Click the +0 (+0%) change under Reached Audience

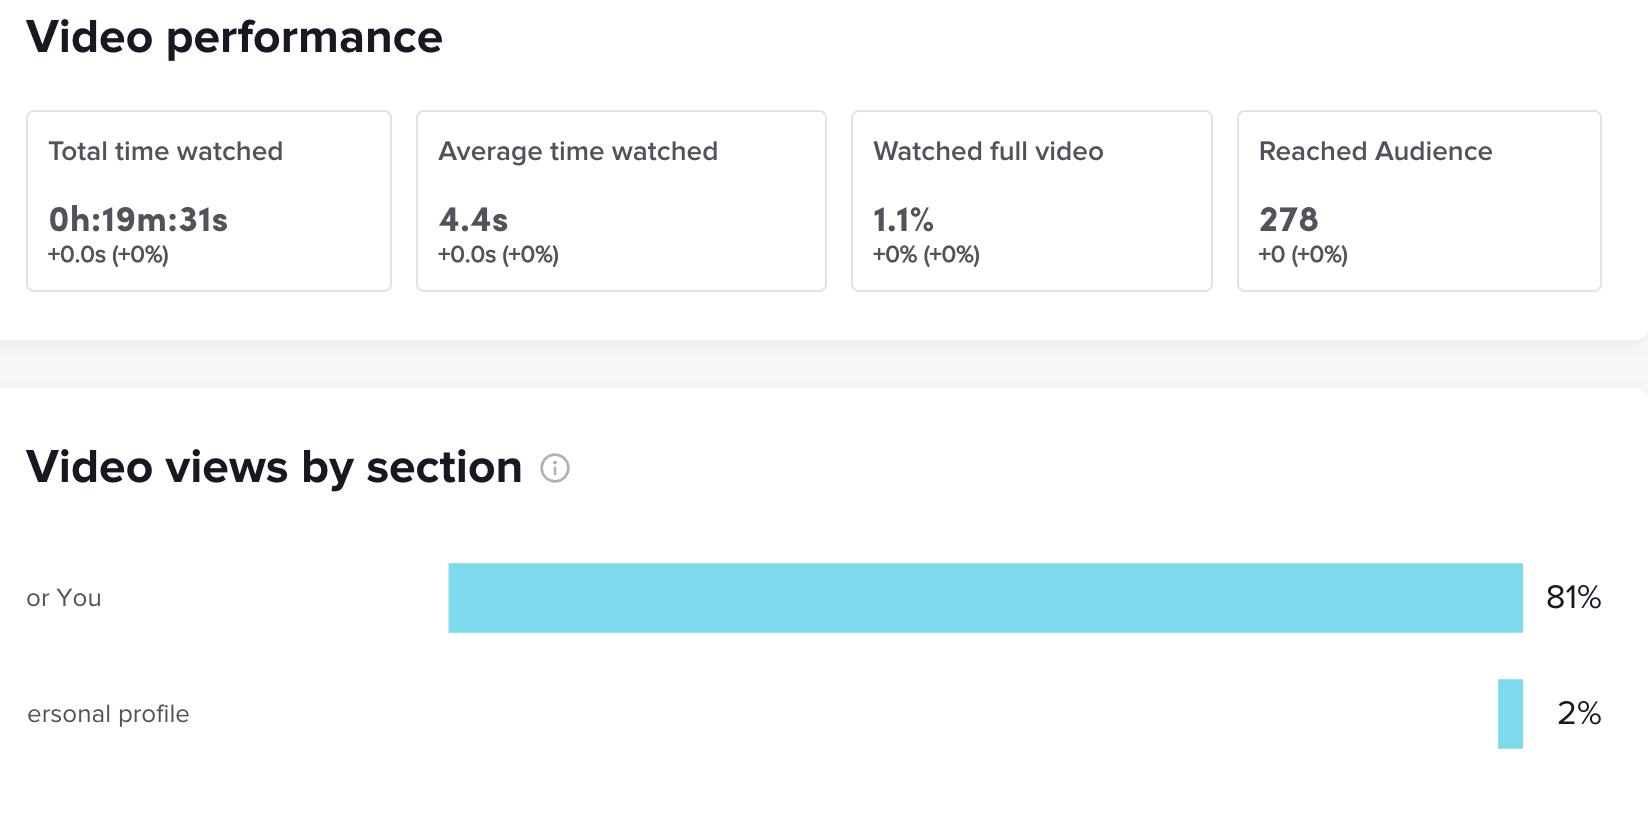coord(1302,255)
